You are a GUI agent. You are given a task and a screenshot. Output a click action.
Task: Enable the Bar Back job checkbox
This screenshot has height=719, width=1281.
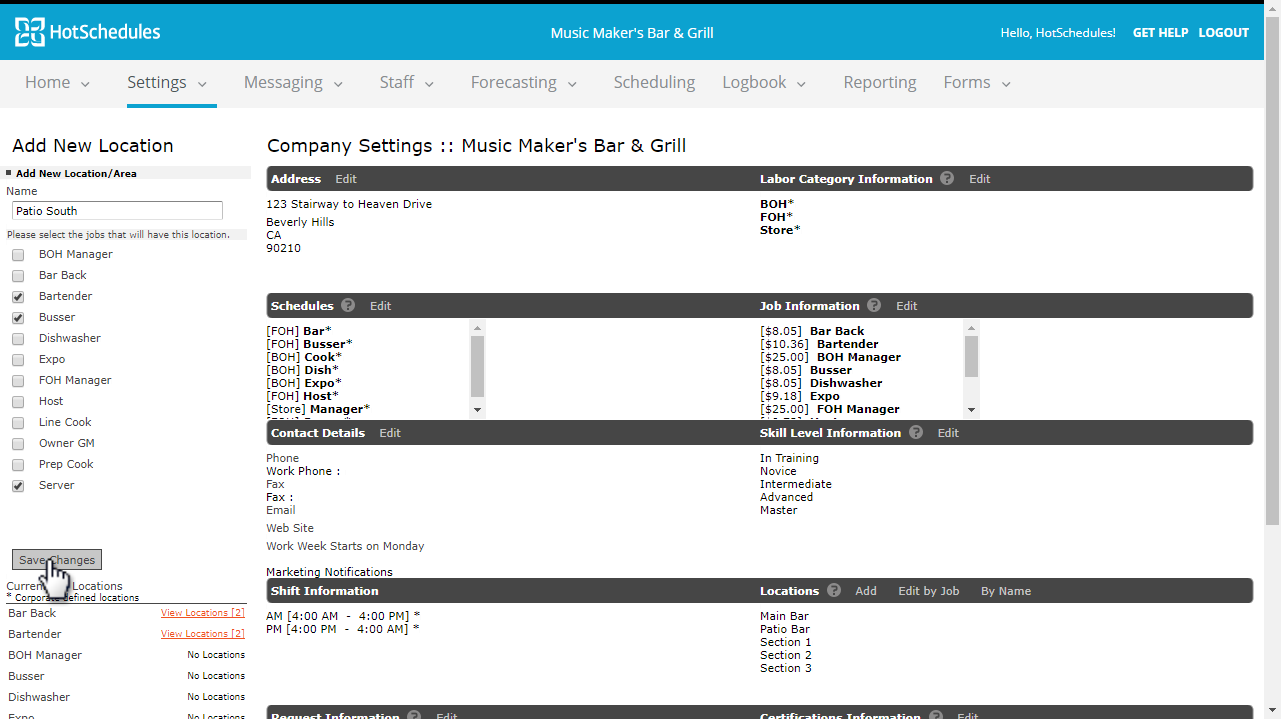pos(18,276)
